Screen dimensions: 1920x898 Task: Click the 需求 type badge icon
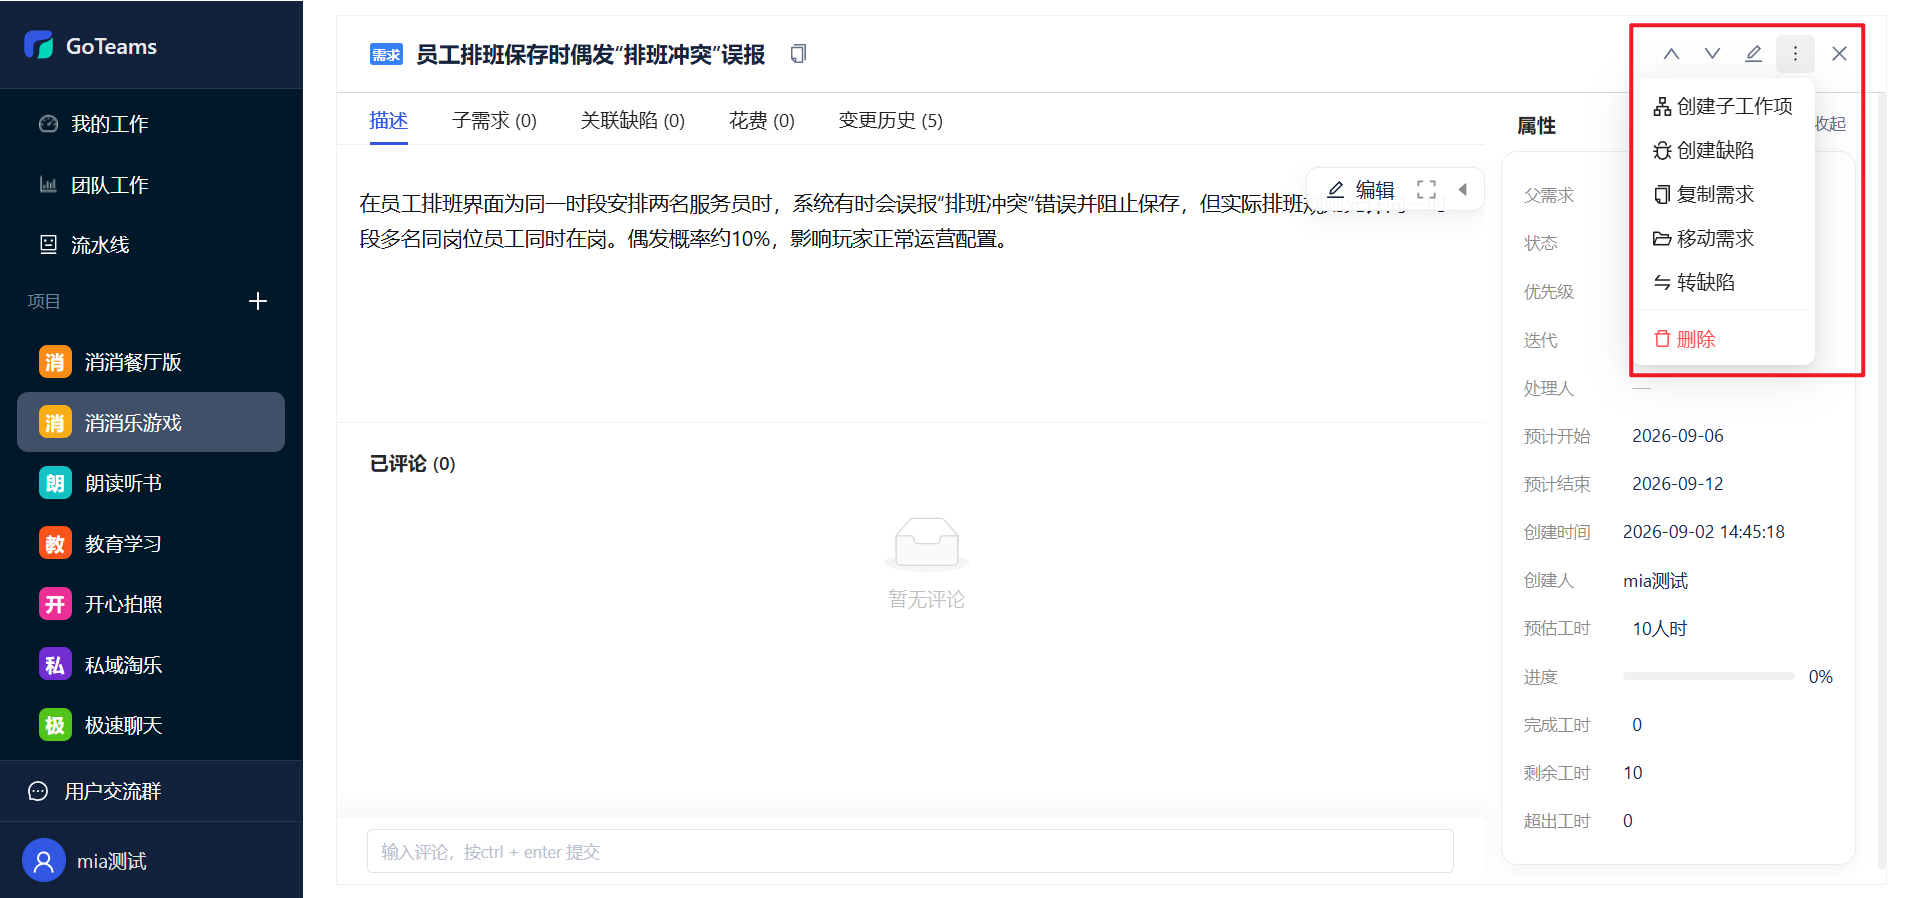386,54
